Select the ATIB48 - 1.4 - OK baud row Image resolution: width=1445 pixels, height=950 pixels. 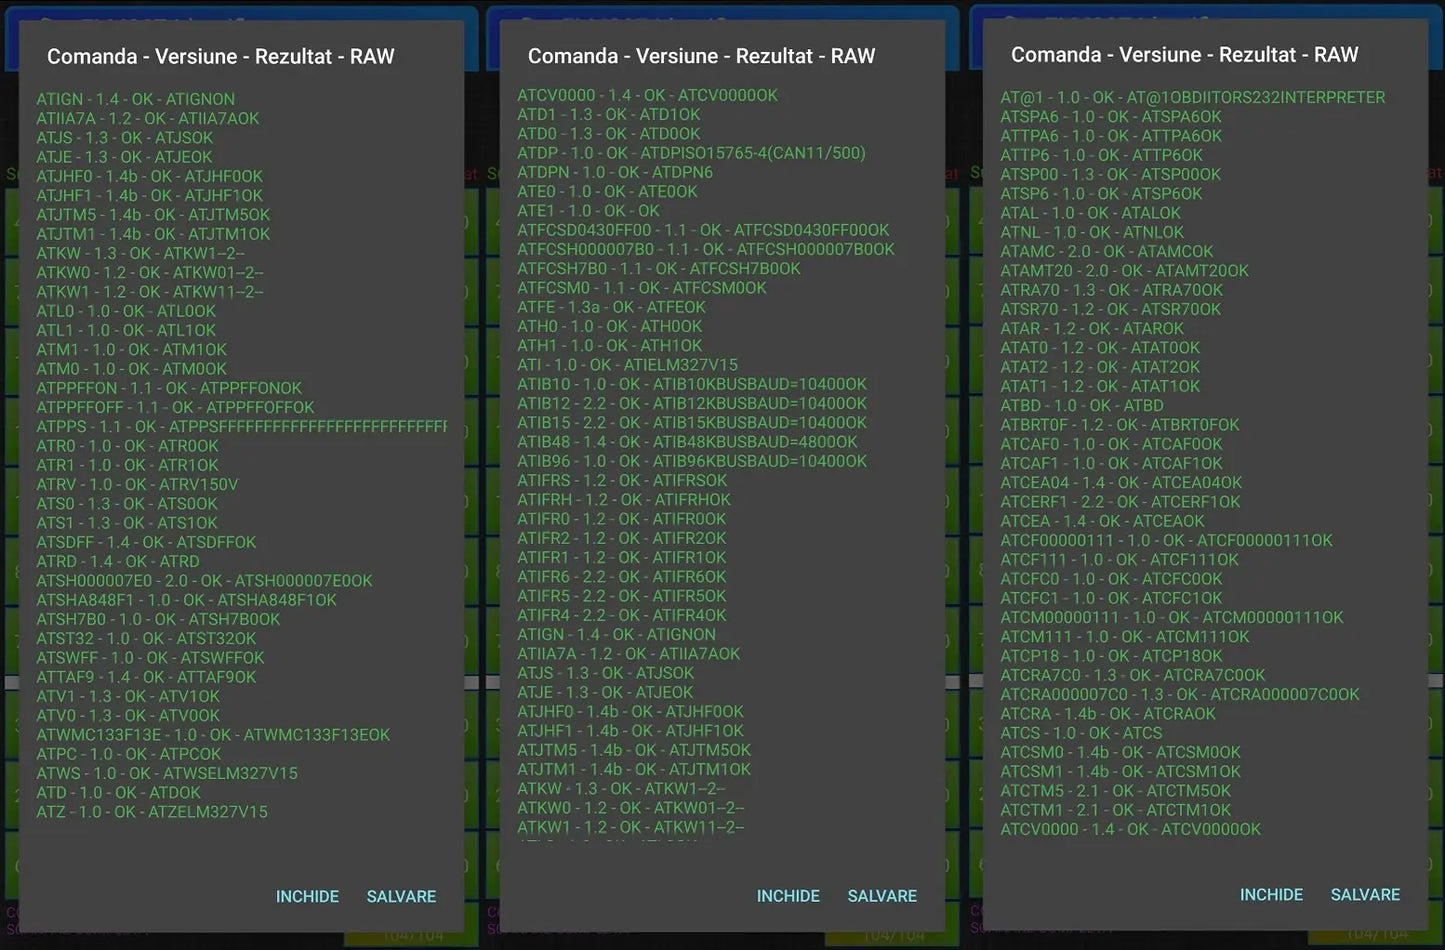click(687, 442)
